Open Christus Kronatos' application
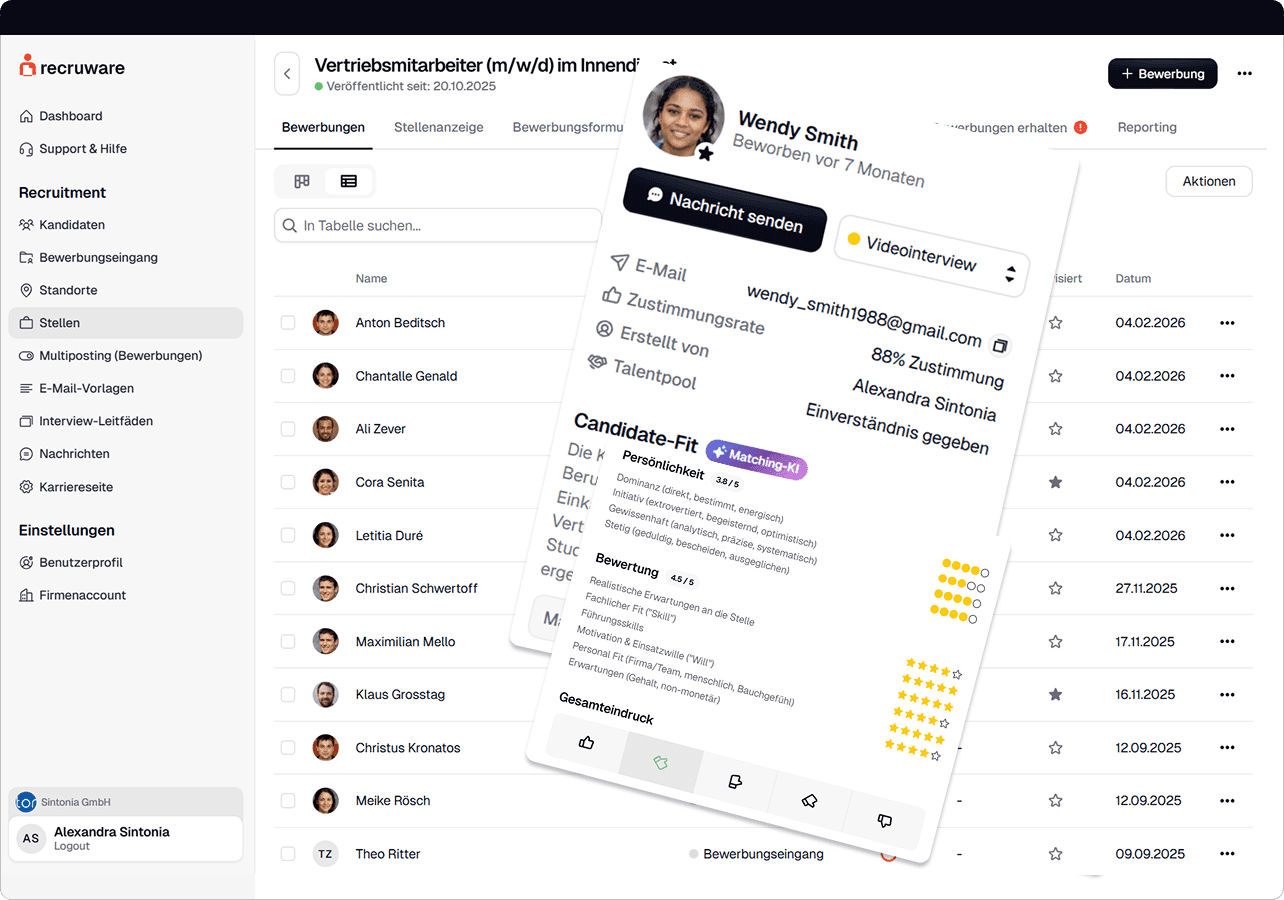This screenshot has width=1284, height=900. point(407,747)
